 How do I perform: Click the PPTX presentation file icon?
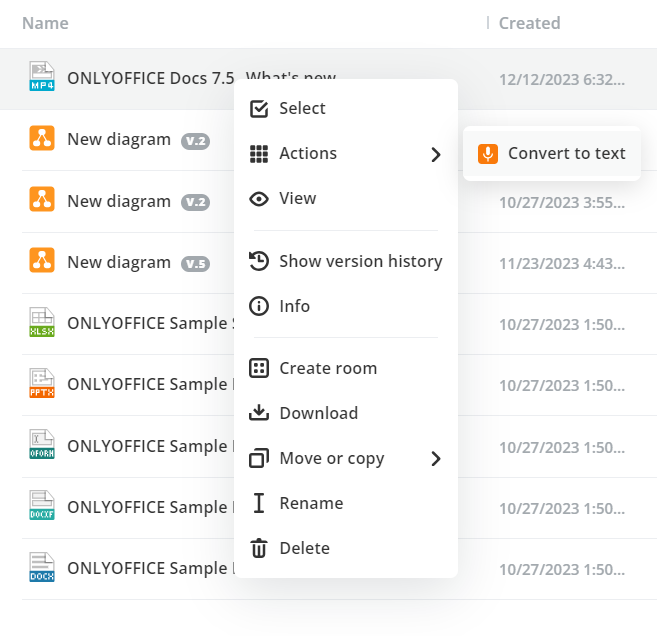[41, 384]
